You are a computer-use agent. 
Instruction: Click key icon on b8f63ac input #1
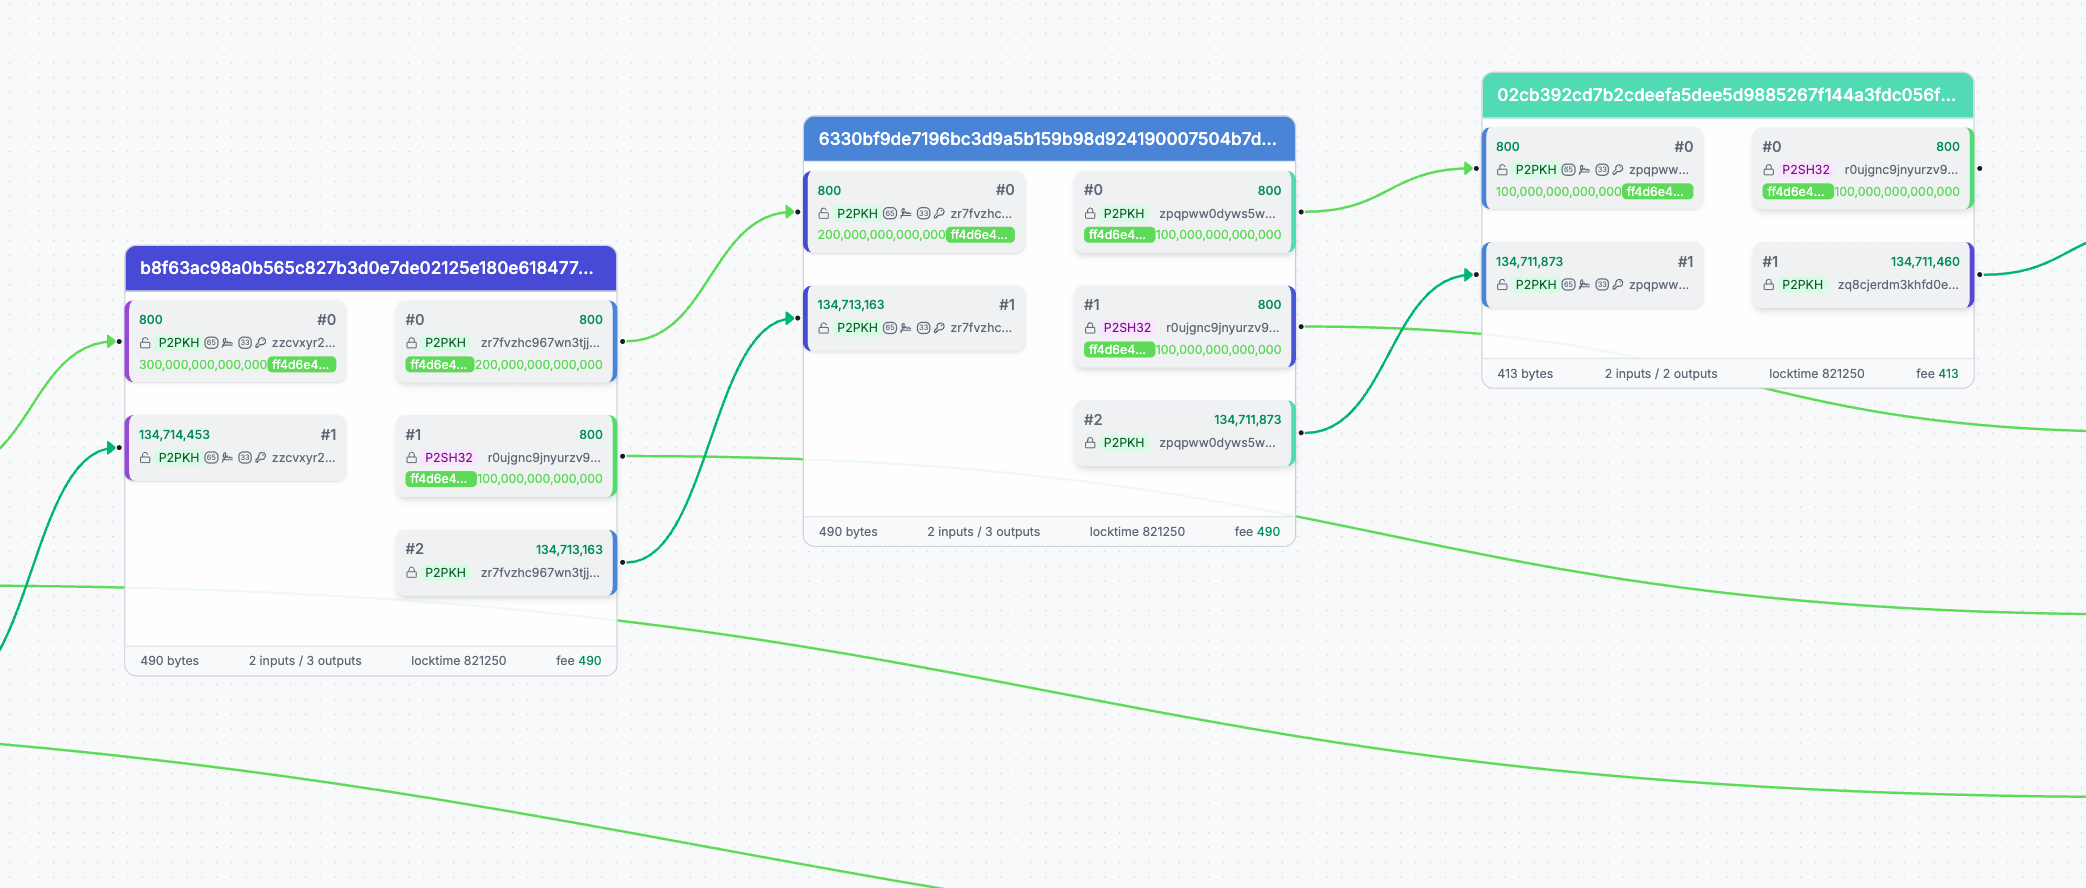point(261,458)
